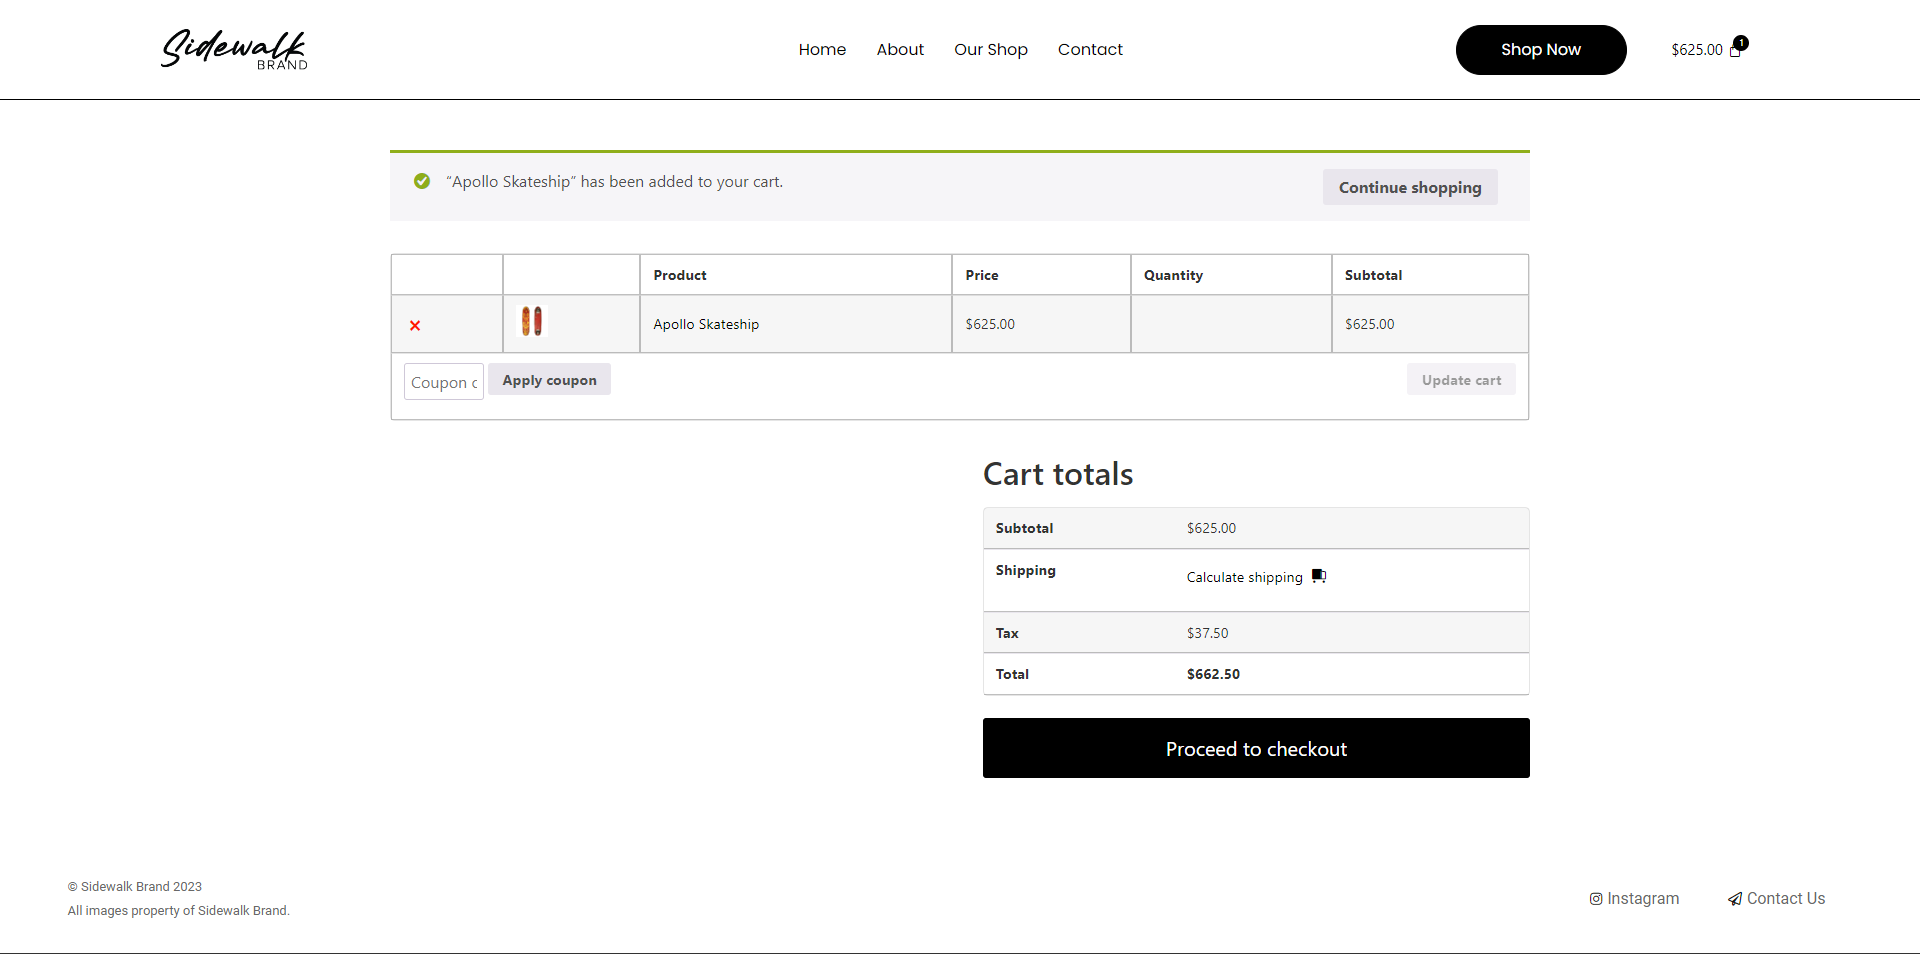Click the $625.00 cart amount in header
Image resolution: width=1920 pixels, height=954 pixels.
coord(1696,50)
